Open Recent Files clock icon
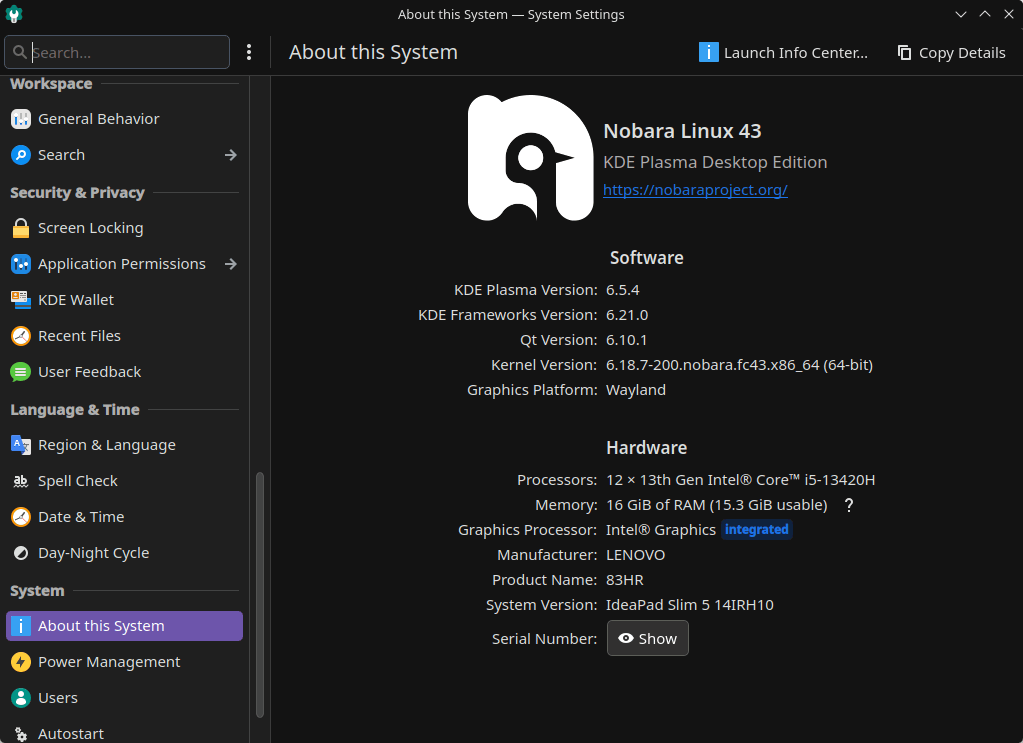Viewport: 1023px width, 743px height. pos(21,336)
